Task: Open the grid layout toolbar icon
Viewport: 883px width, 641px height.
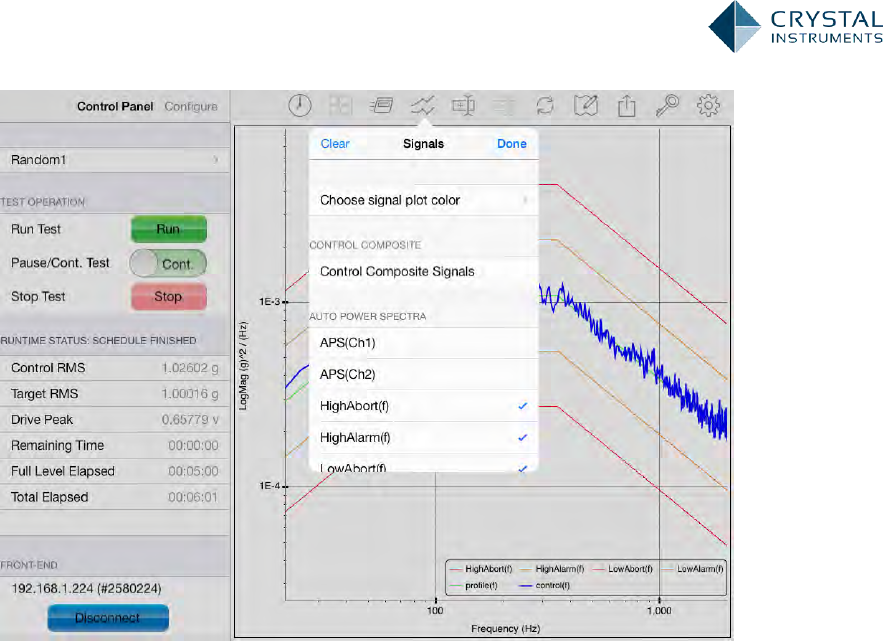Action: pyautogui.click(x=341, y=105)
